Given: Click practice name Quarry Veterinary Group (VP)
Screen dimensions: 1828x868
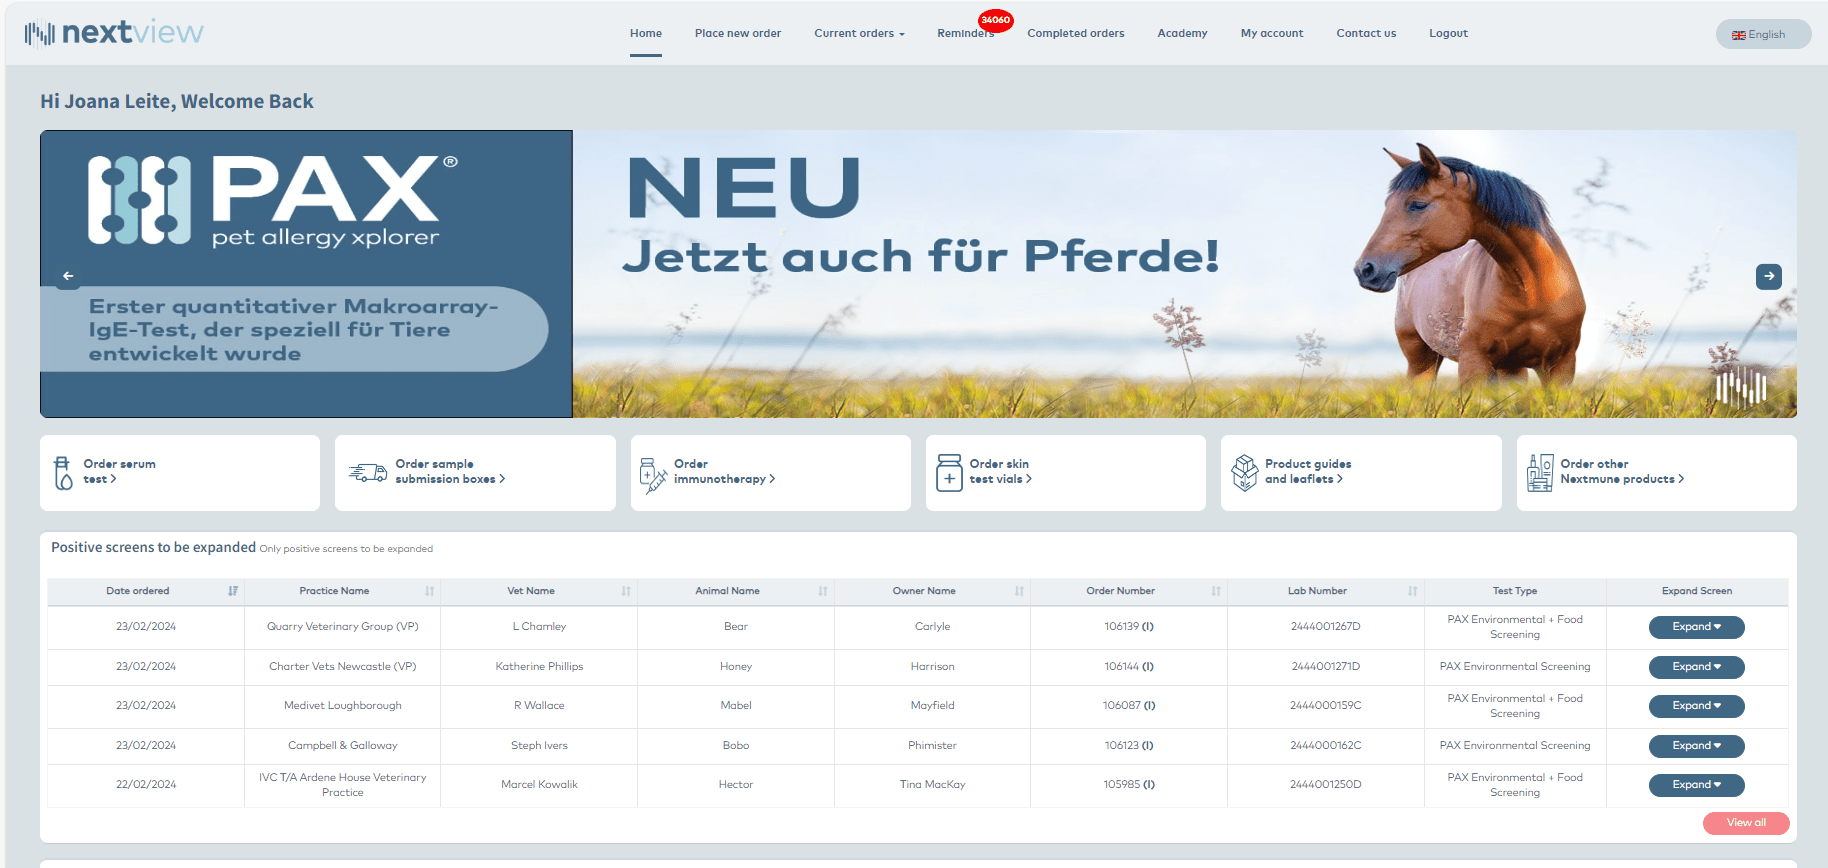Looking at the screenshot, I should click(x=343, y=627).
